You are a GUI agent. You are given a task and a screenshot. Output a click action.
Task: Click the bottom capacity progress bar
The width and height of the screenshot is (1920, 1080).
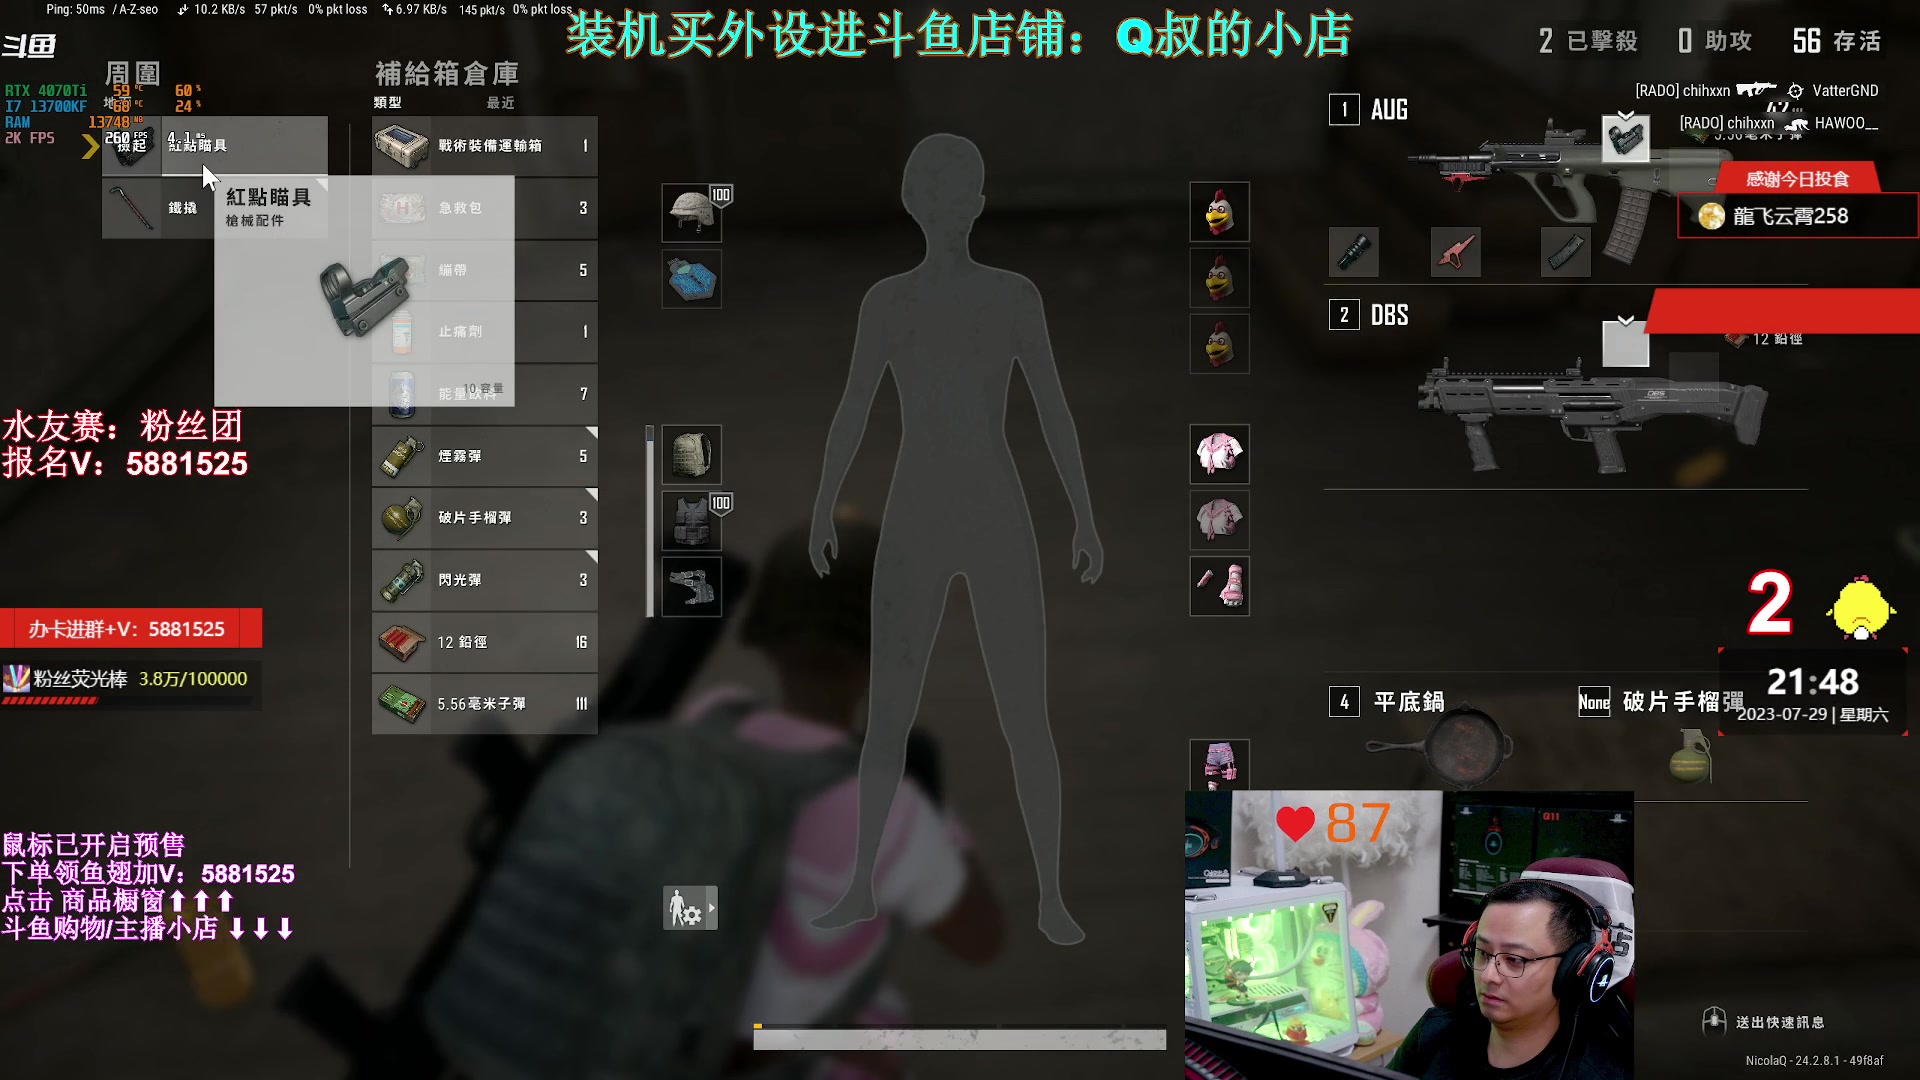click(960, 1039)
